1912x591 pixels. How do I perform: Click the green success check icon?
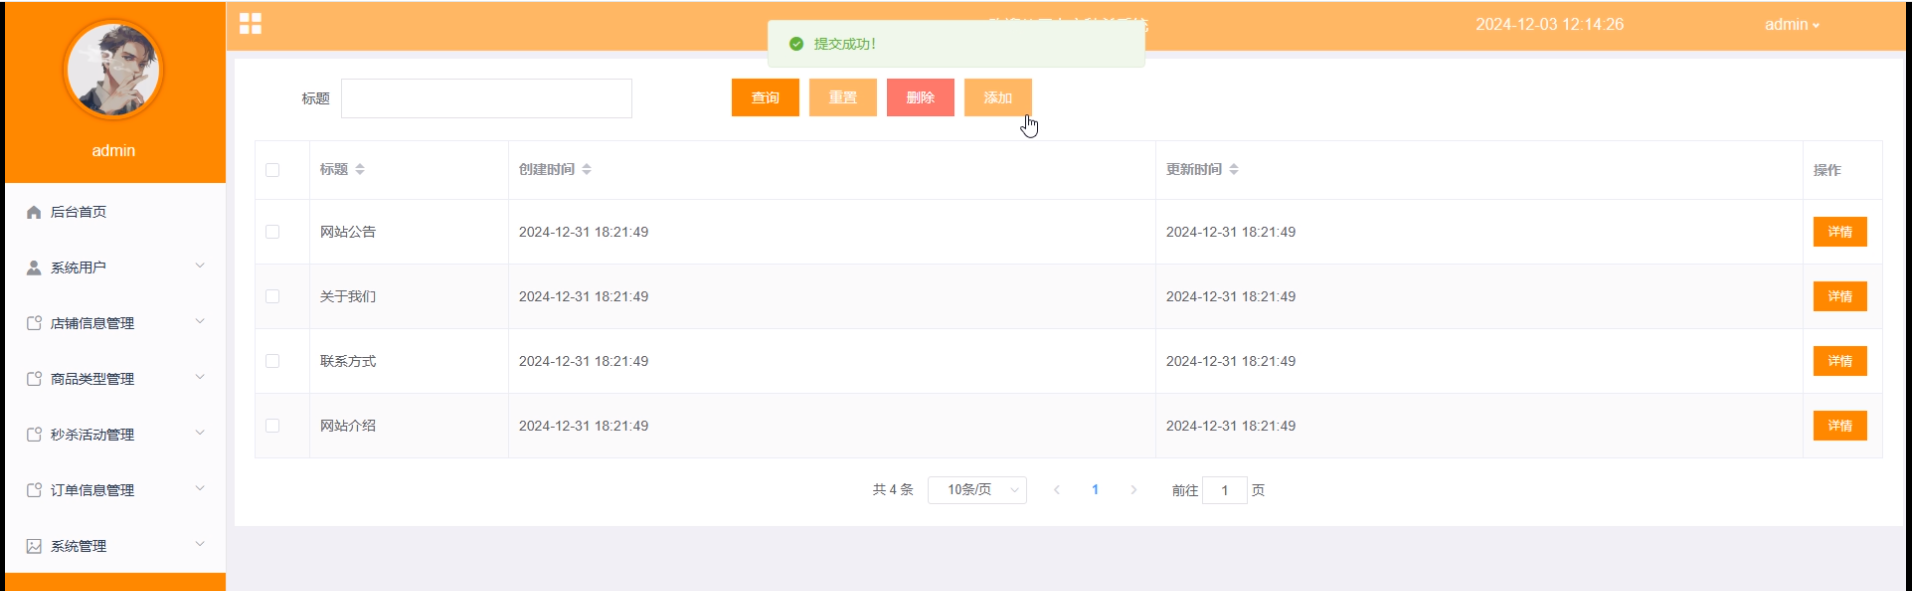click(x=796, y=44)
